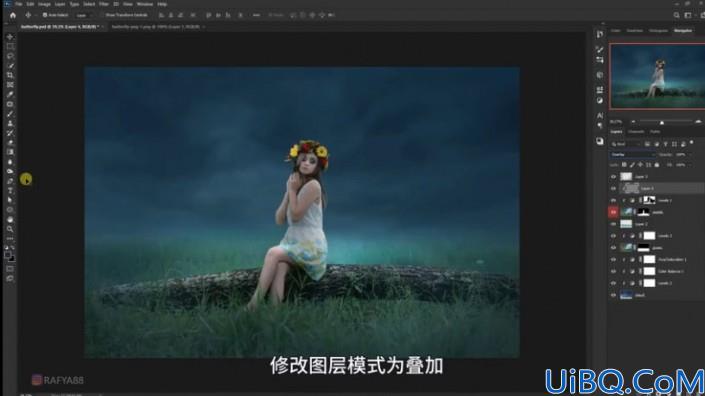Select the Crop tool
The width and height of the screenshot is (705, 396).
[10, 75]
